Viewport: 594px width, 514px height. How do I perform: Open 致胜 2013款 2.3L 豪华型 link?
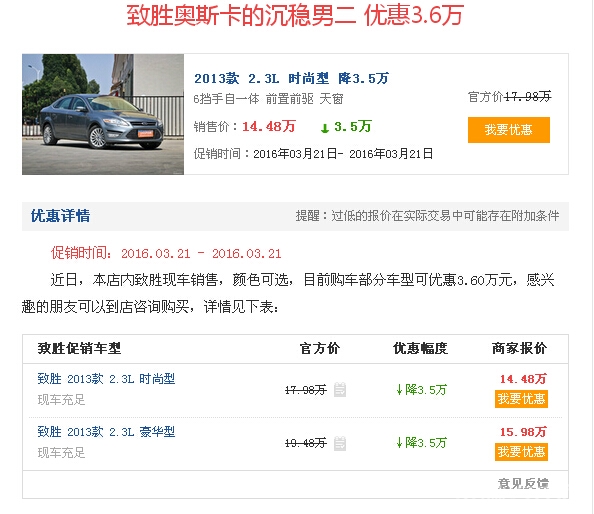click(x=106, y=432)
